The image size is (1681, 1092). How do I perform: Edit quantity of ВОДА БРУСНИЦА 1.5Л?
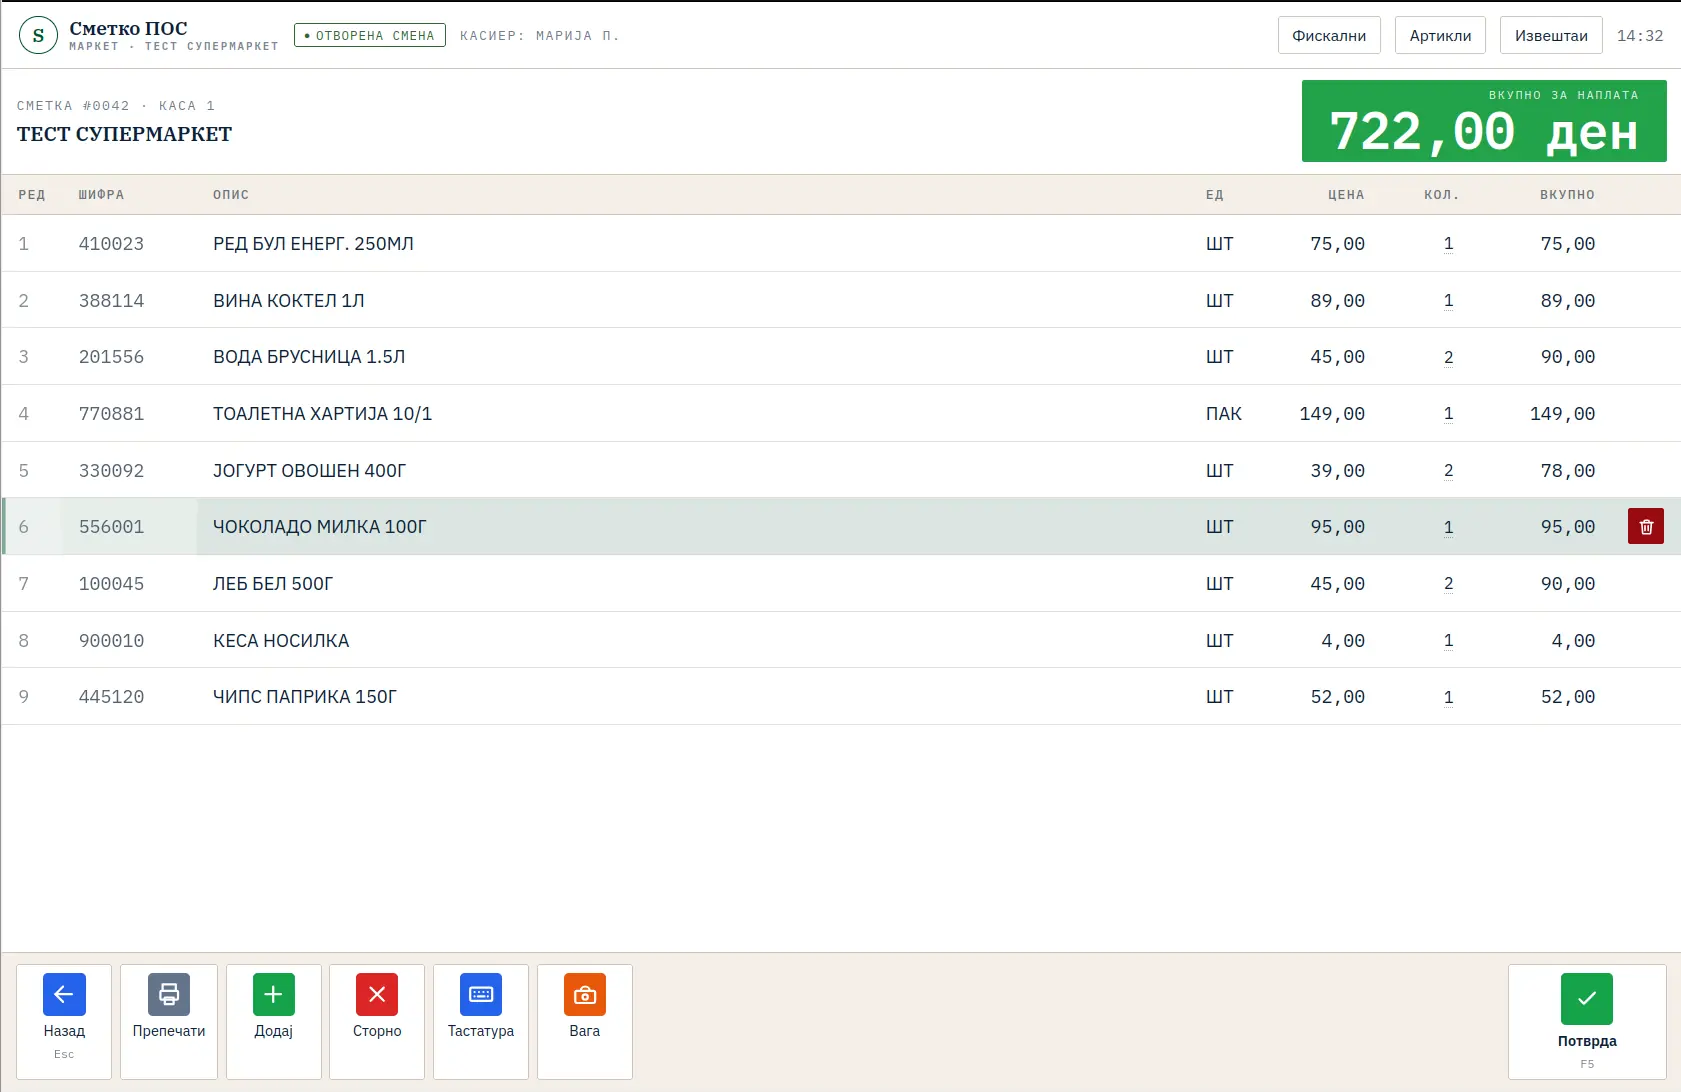[1448, 357]
